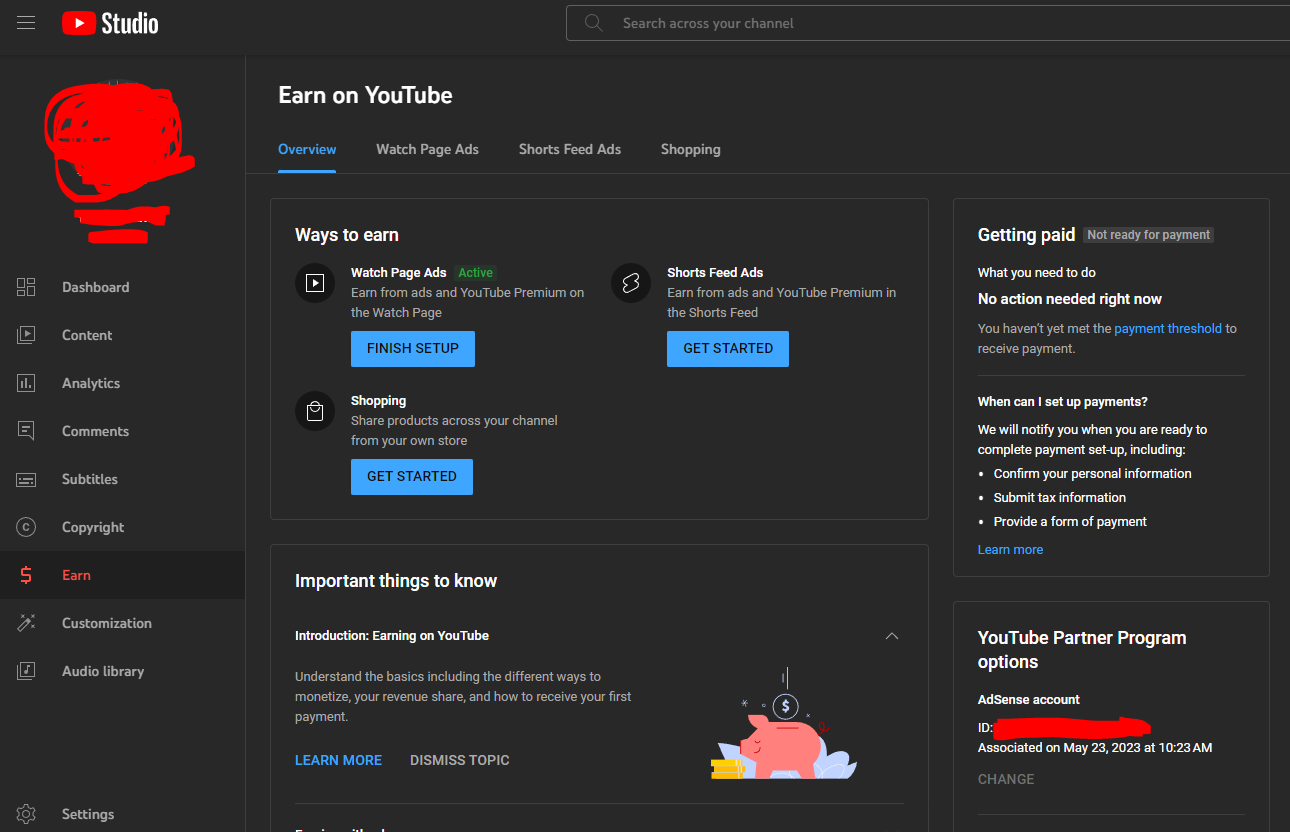Open Dashboard via its grid icon
Viewport: 1290px width, 832px height.
(26, 287)
